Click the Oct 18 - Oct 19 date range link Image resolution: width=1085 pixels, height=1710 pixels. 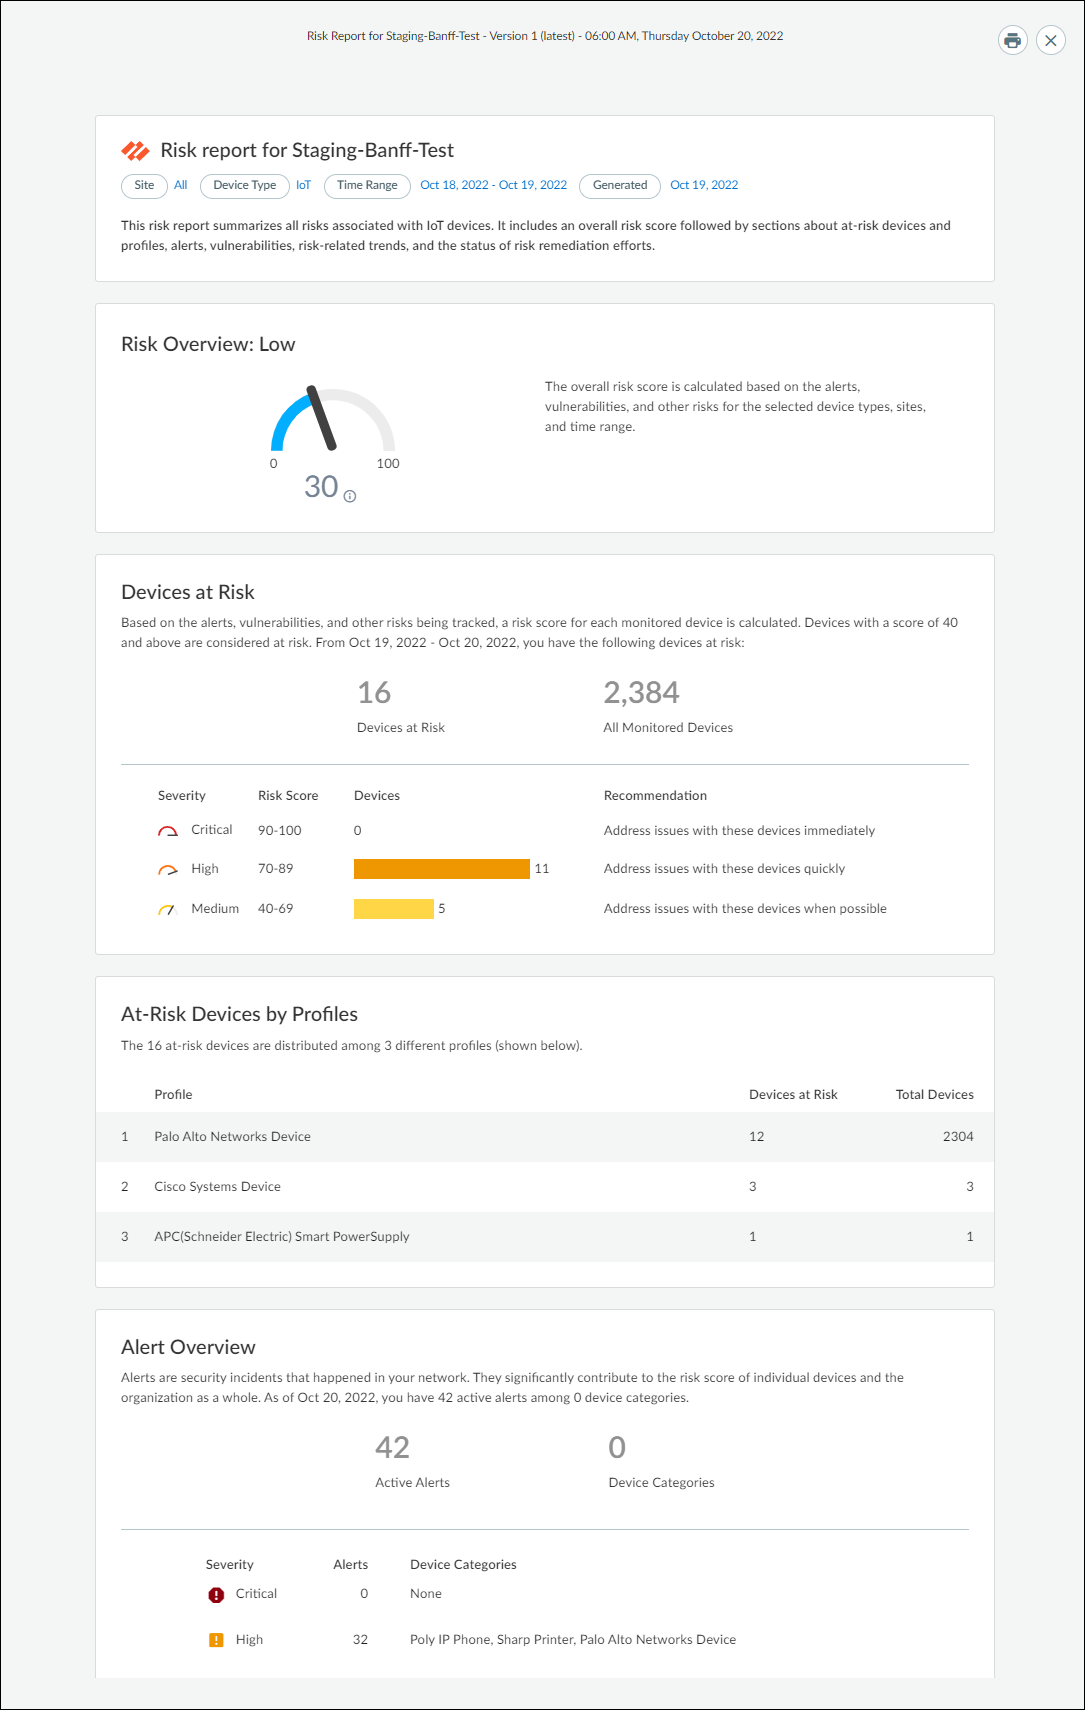click(493, 185)
